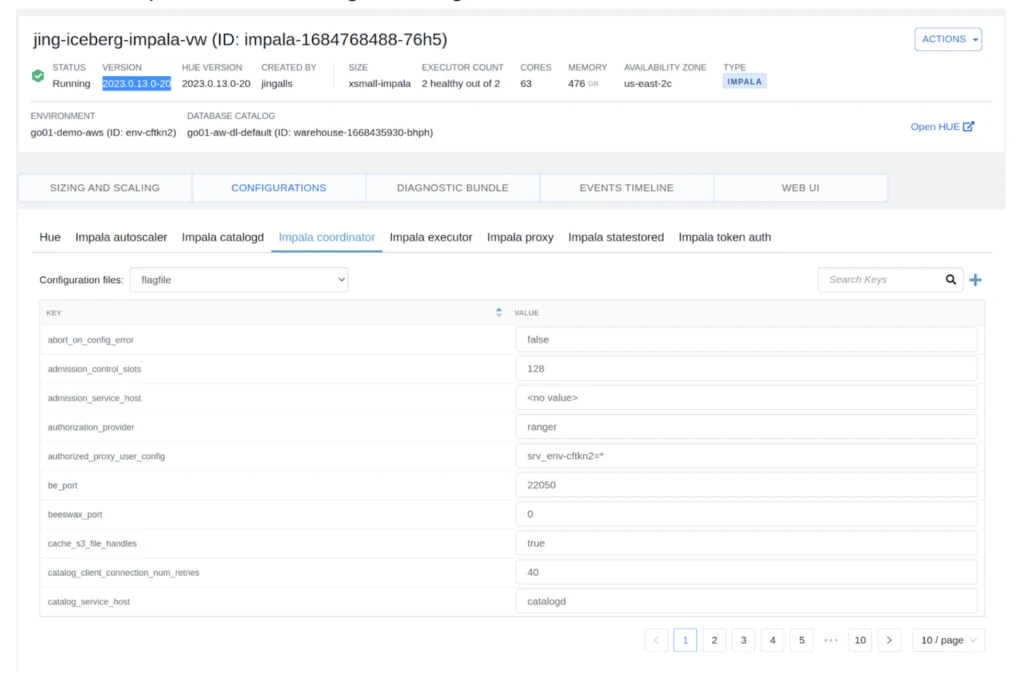The image size is (1024, 682).
Task: Click the previous page arrow in pagination
Action: coord(656,640)
